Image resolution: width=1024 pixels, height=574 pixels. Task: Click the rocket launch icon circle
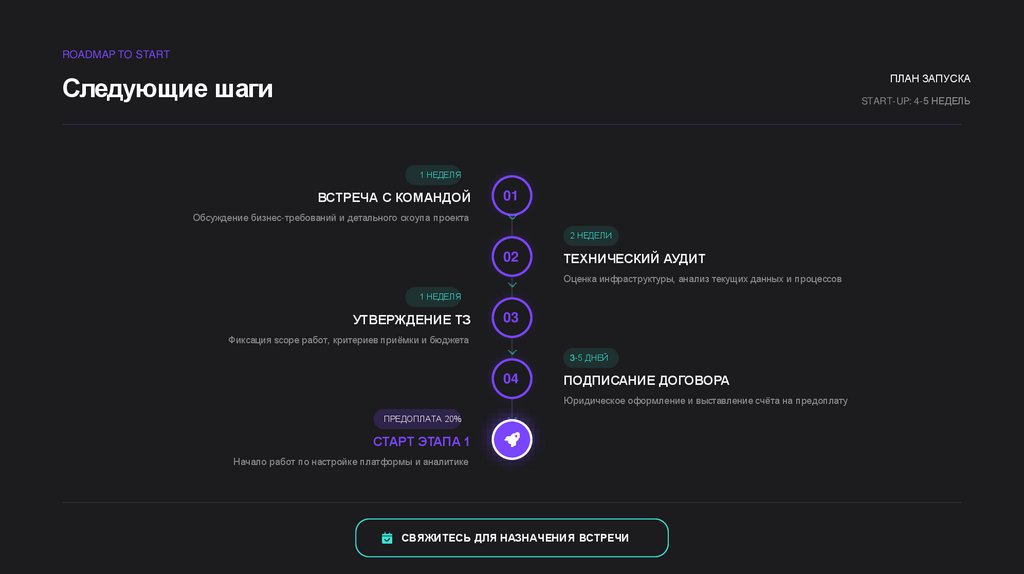point(511,439)
